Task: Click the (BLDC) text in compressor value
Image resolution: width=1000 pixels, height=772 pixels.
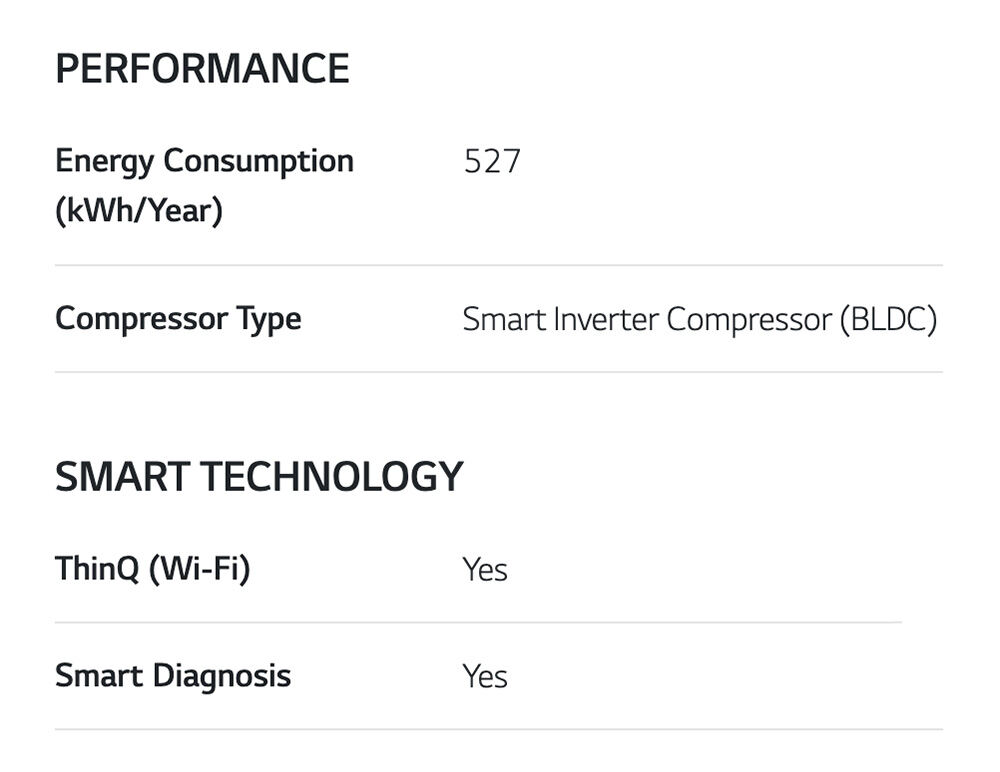Action: tap(888, 319)
